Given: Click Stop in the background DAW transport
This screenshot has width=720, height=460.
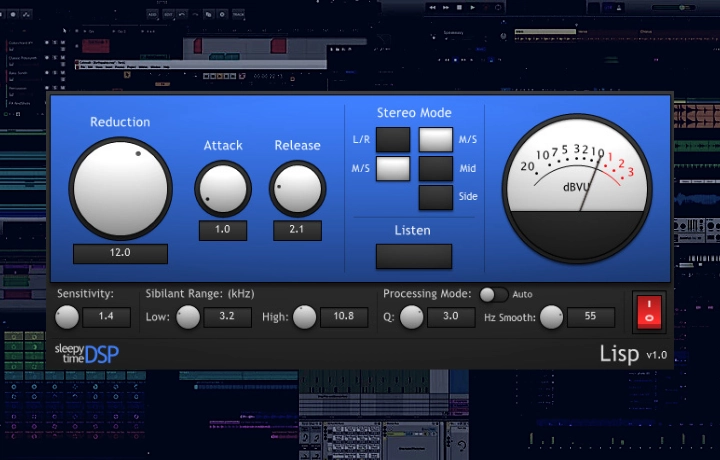Looking at the screenshot, I should coord(459,7).
